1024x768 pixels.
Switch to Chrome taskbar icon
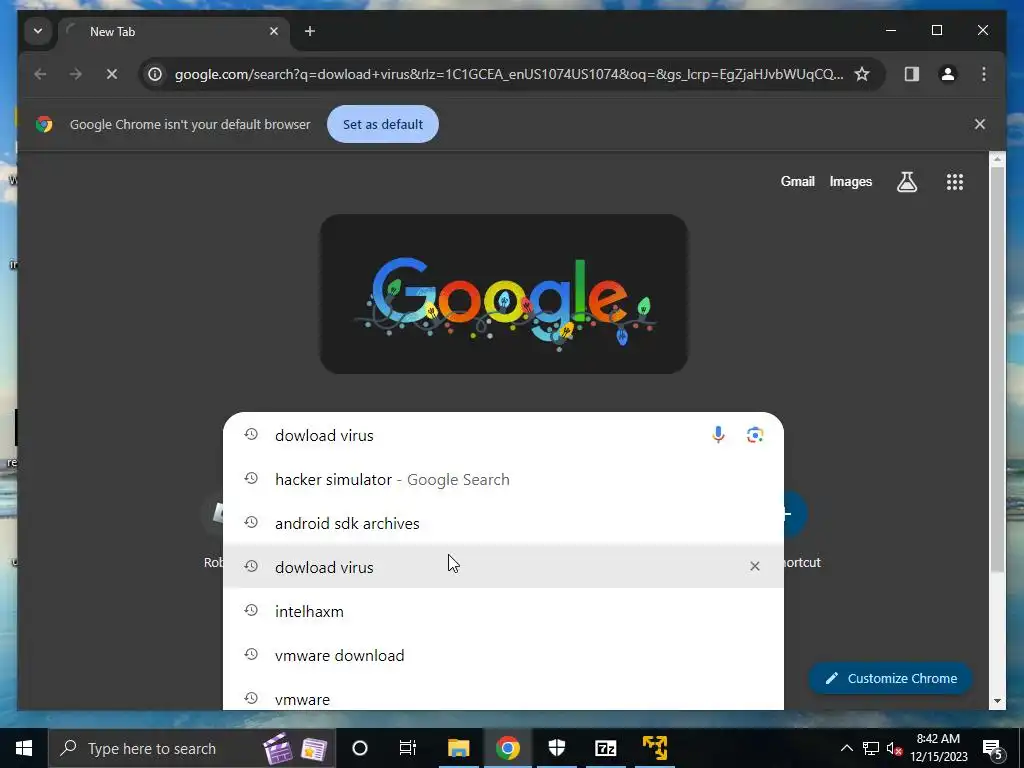click(x=507, y=748)
